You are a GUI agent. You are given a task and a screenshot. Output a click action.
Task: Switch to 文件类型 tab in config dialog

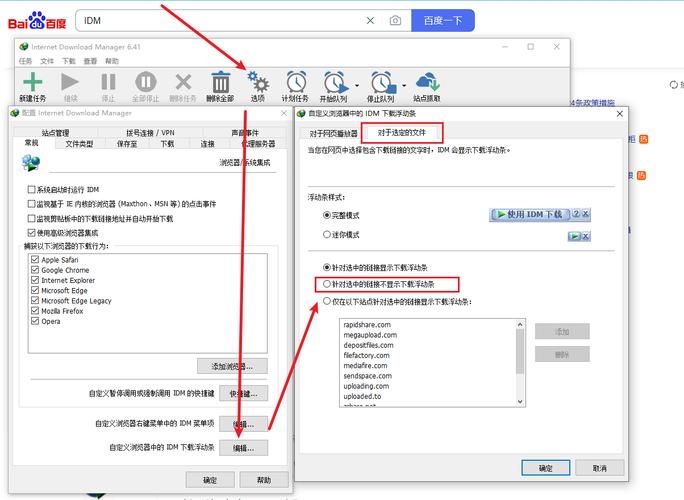point(79,144)
